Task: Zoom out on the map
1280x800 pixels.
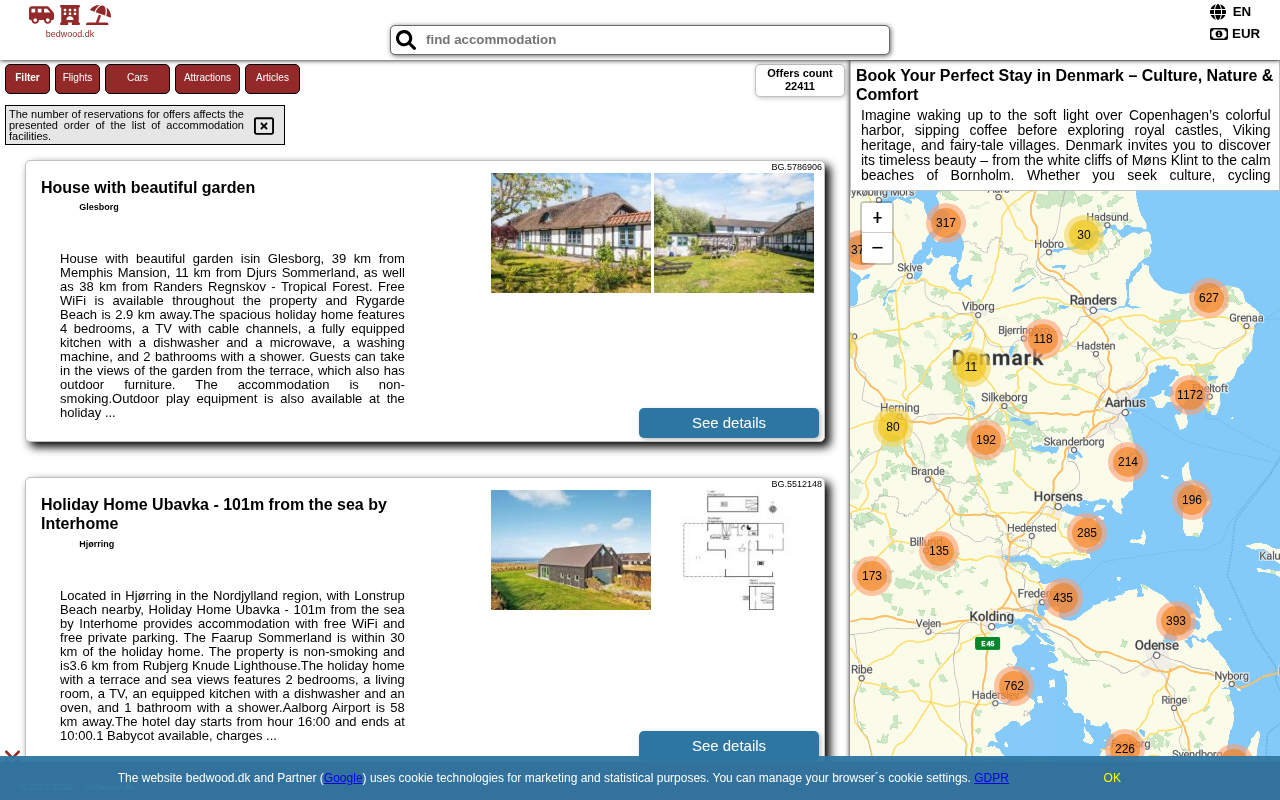Action: tap(877, 248)
